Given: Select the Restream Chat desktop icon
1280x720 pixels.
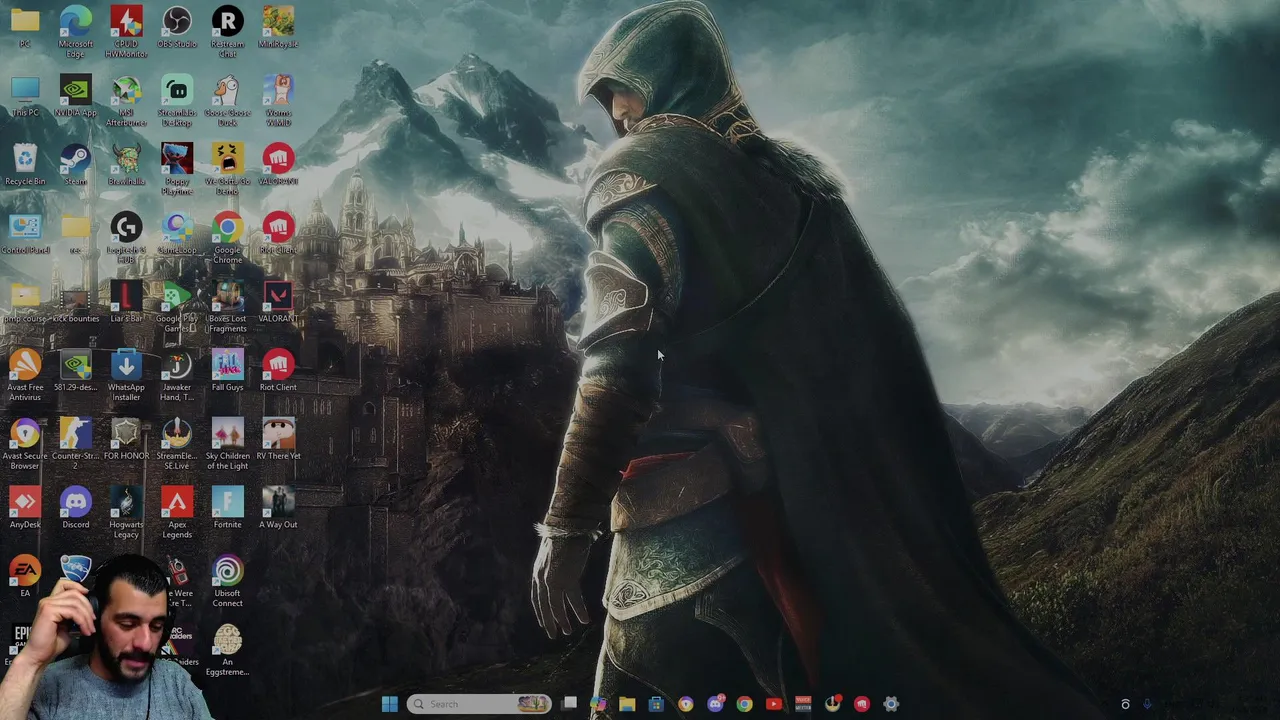Looking at the screenshot, I should 227,30.
